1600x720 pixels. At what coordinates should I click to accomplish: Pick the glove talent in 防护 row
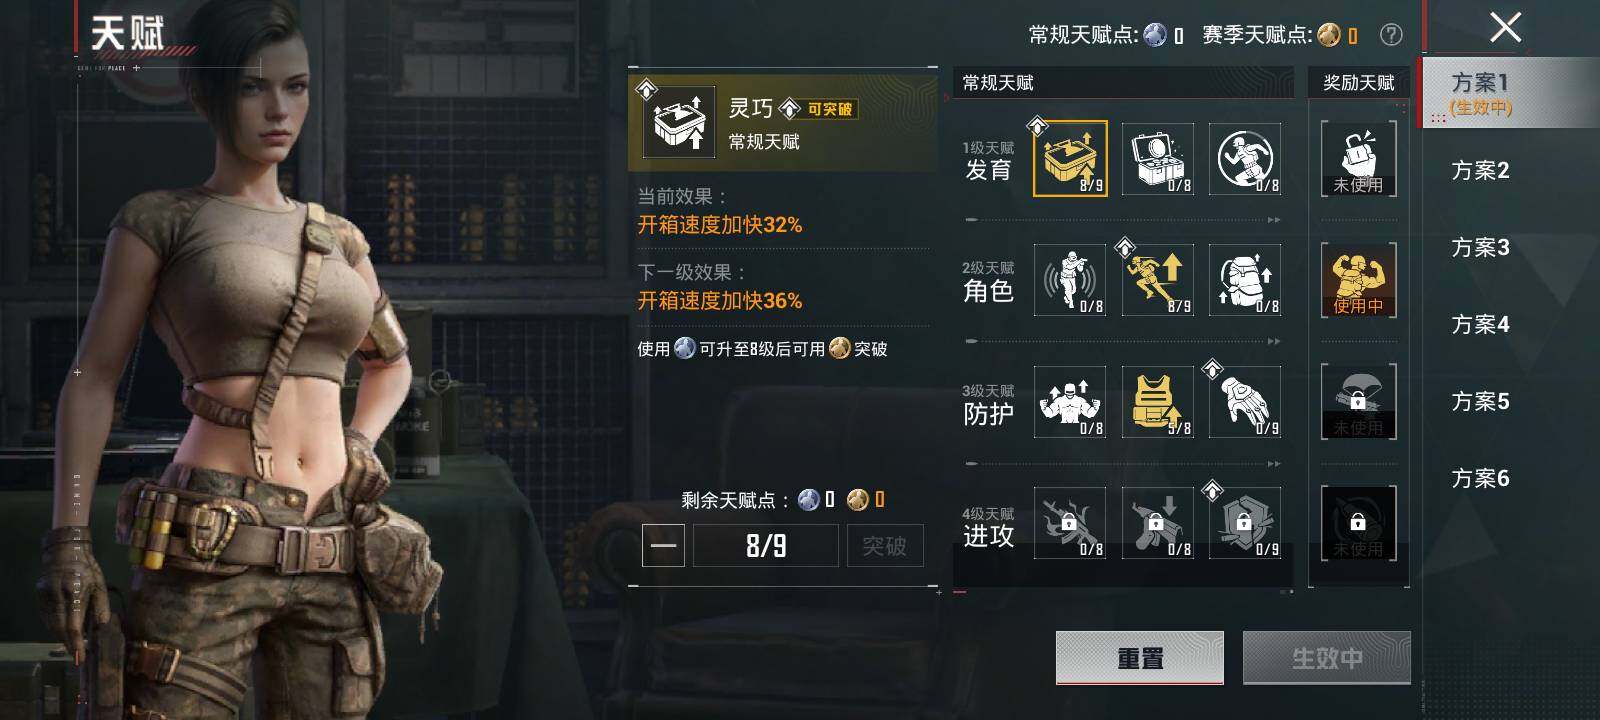pyautogui.click(x=1245, y=402)
